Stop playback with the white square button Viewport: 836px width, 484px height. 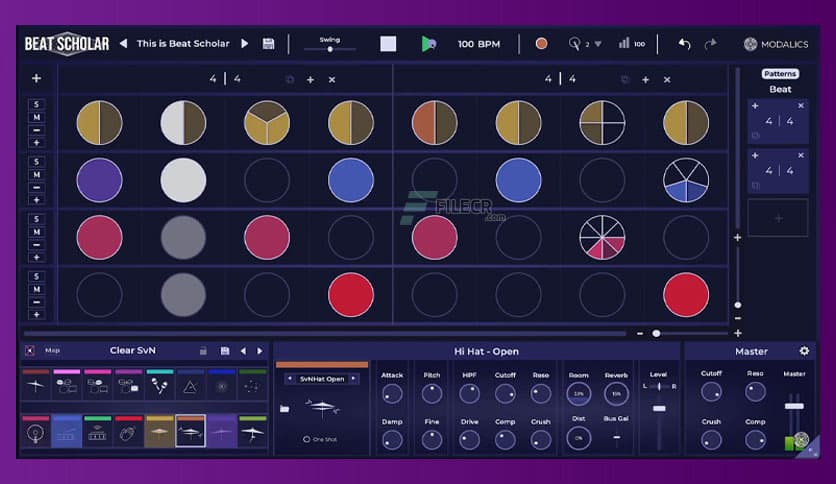pos(388,44)
